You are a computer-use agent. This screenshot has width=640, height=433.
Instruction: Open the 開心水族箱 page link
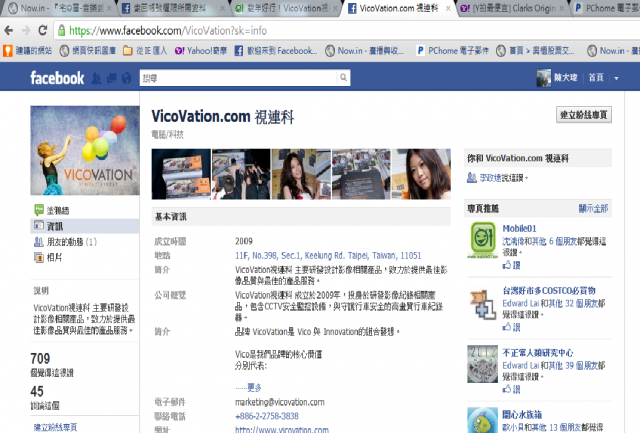[522, 415]
